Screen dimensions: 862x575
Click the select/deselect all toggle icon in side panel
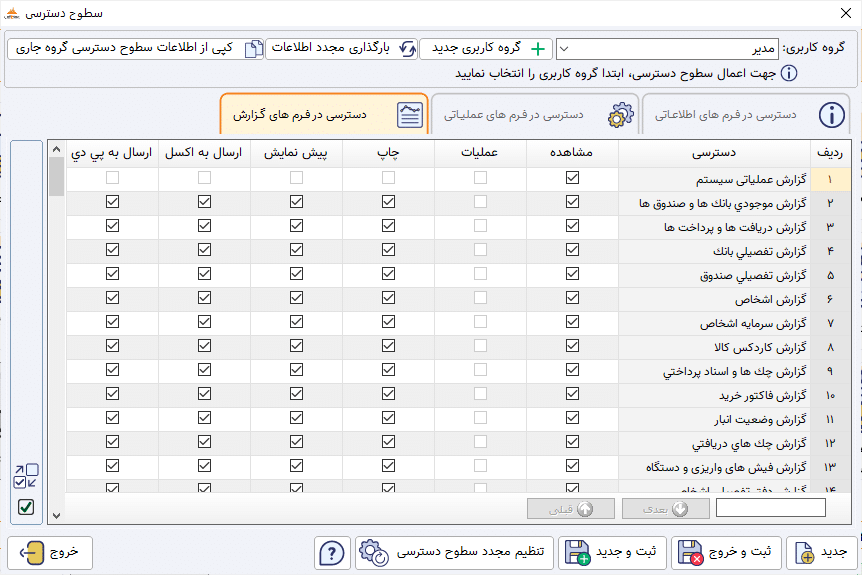(26, 476)
